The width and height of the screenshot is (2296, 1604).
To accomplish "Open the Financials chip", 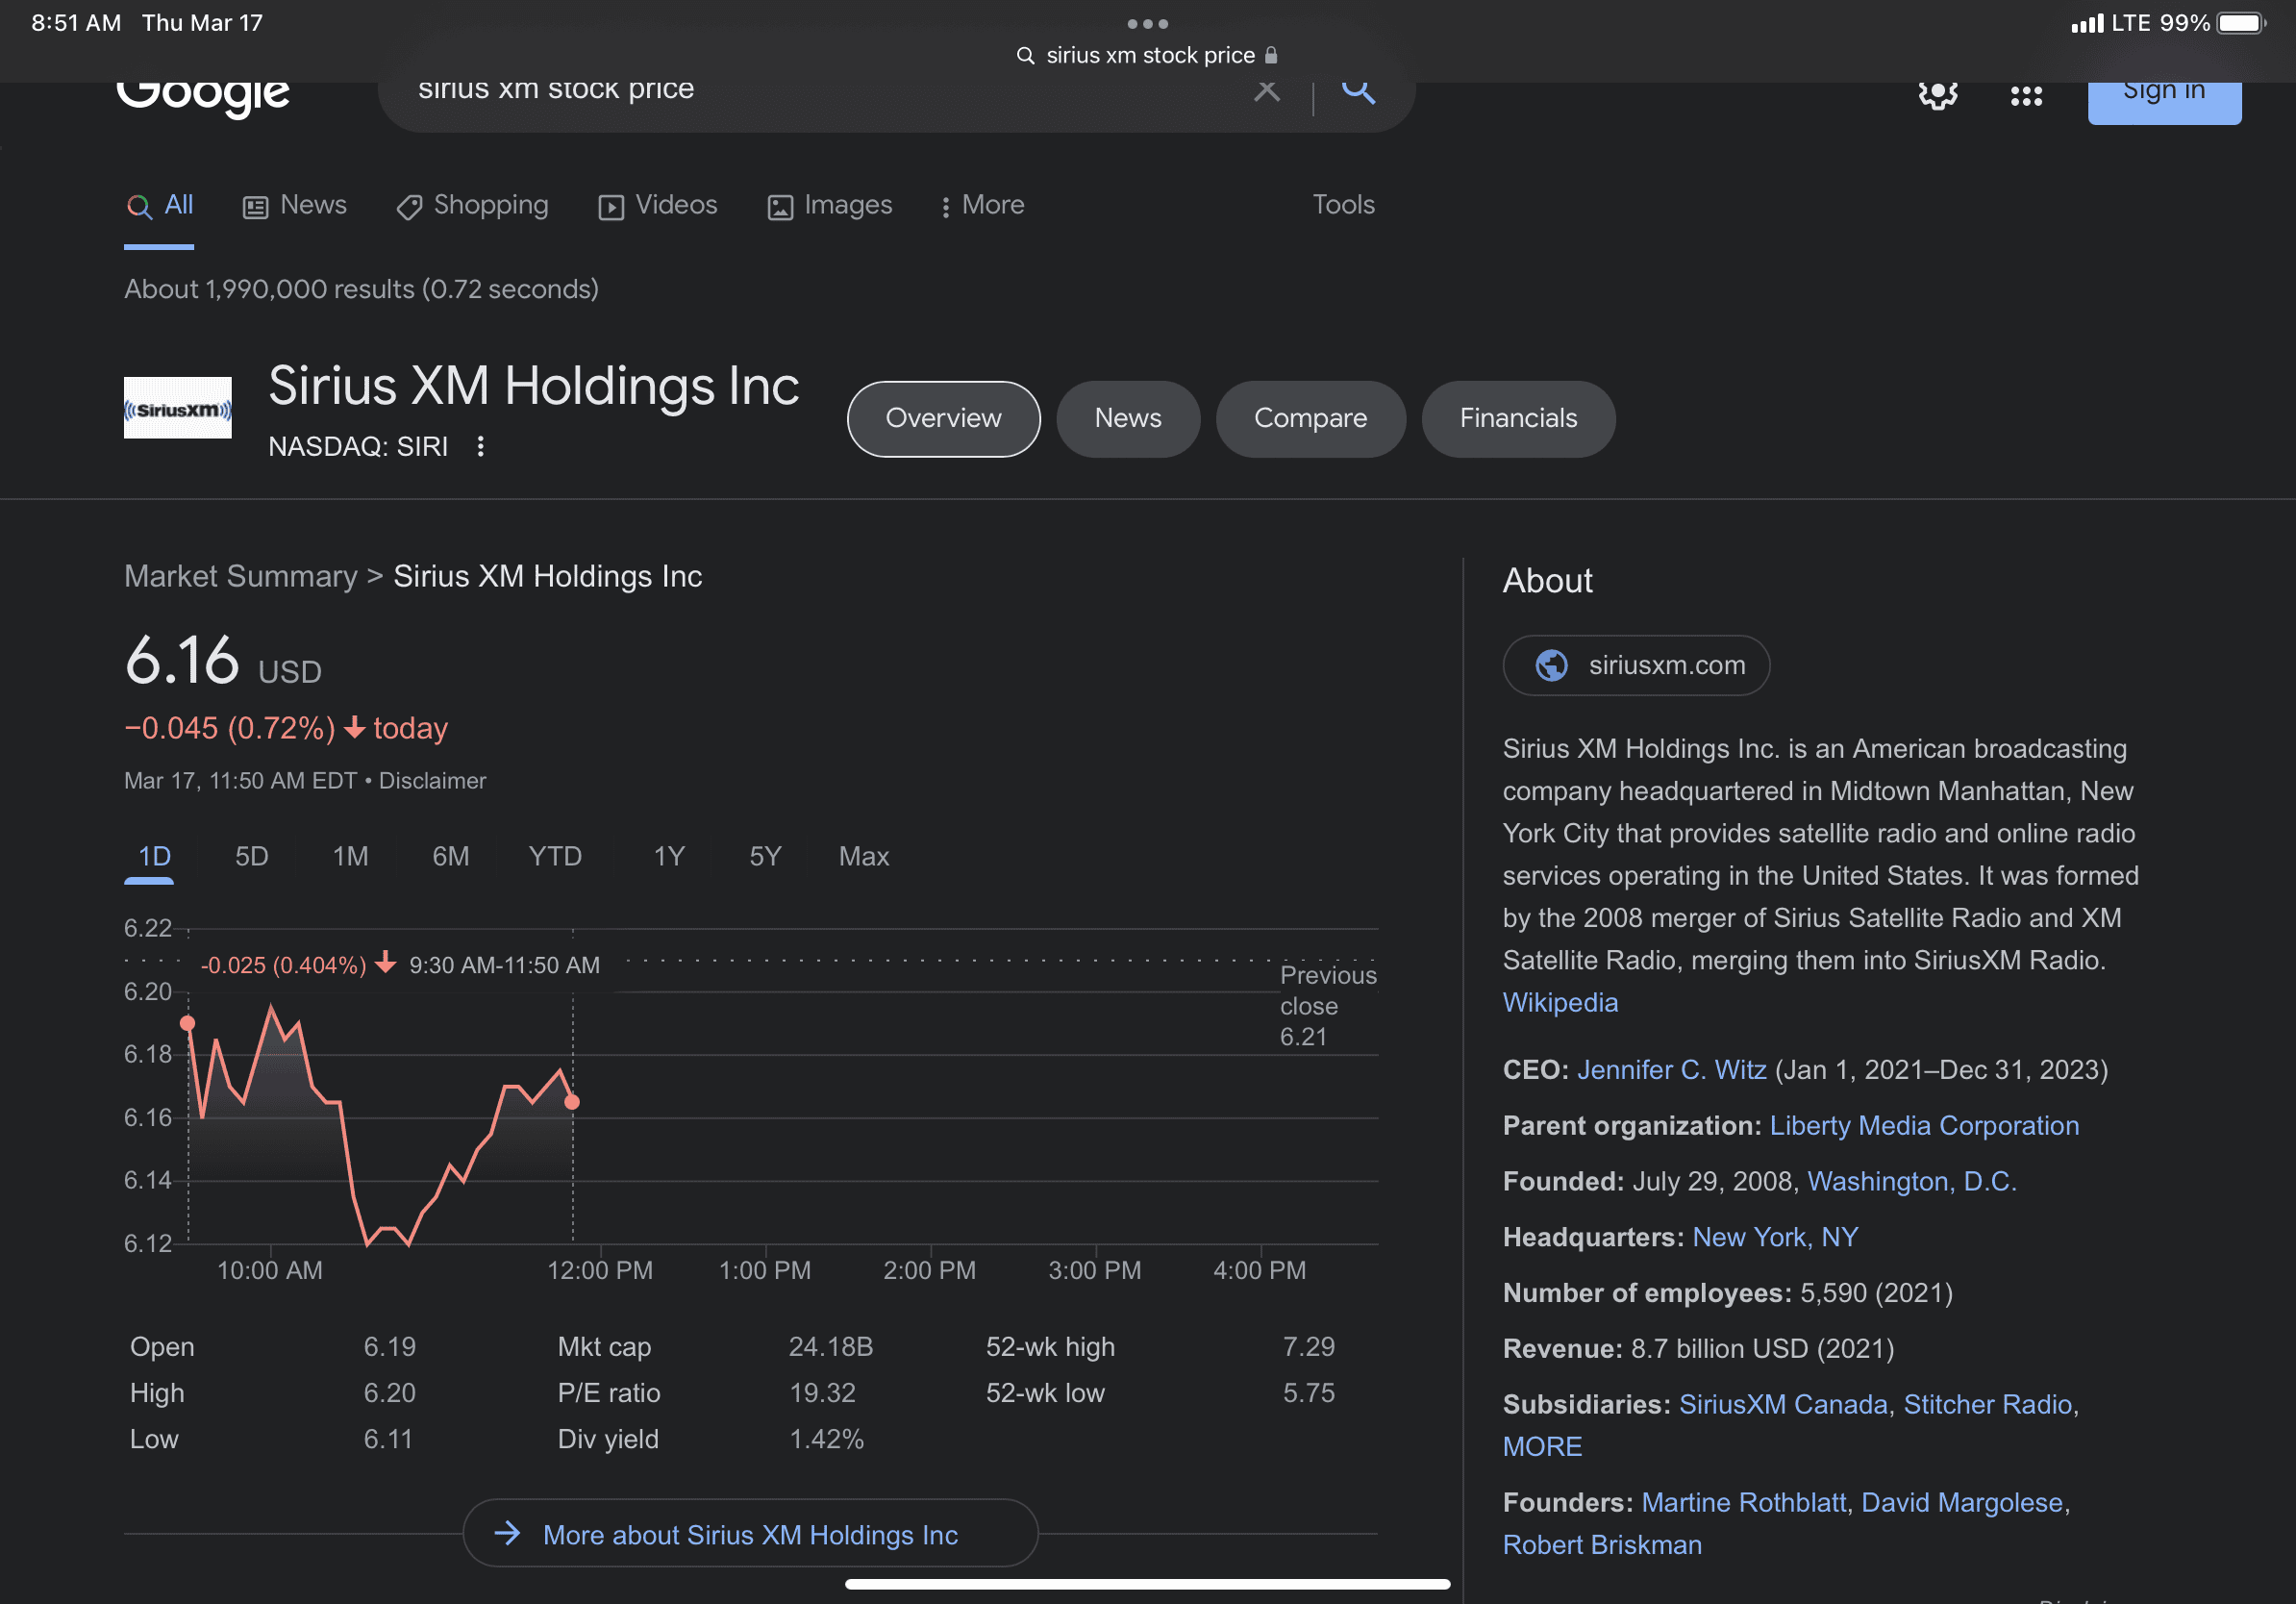I will pos(1518,419).
